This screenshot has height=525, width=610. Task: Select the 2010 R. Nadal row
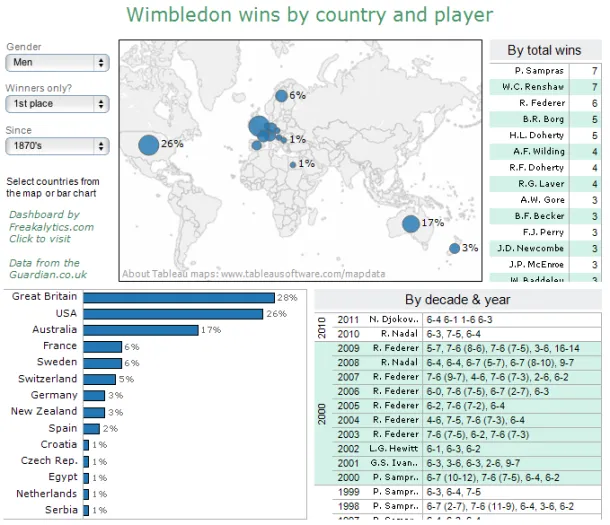coord(467,334)
